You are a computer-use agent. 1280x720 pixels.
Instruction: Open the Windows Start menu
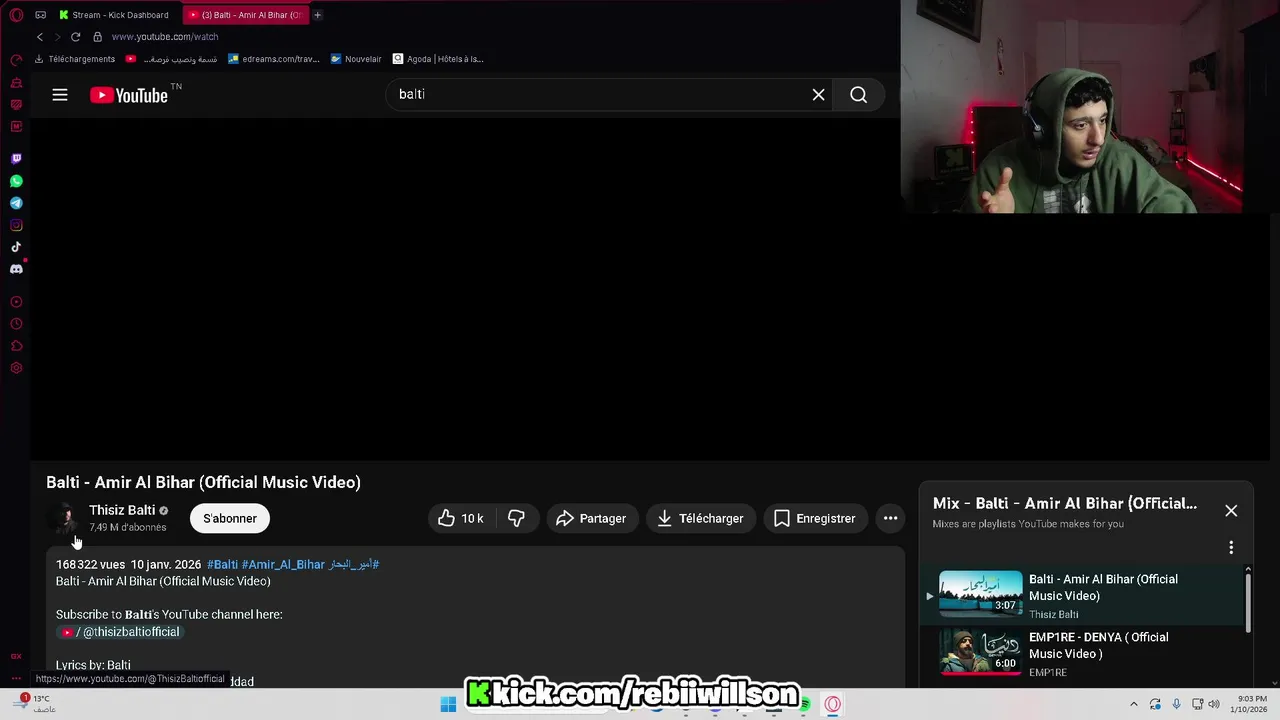pyautogui.click(x=448, y=704)
